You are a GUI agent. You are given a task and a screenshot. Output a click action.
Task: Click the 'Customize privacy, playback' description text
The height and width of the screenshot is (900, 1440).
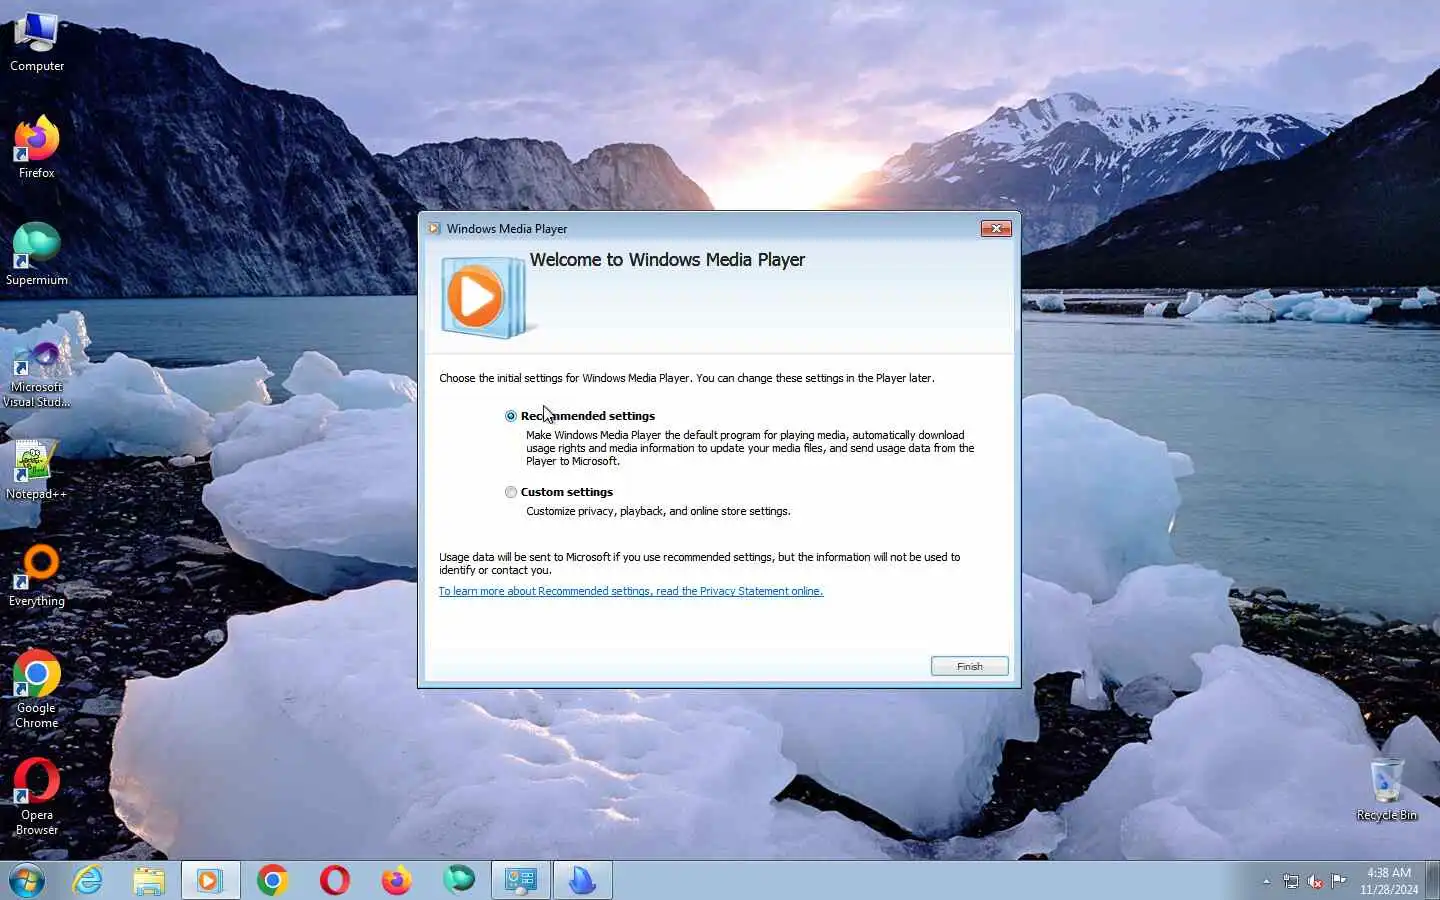pos(658,511)
